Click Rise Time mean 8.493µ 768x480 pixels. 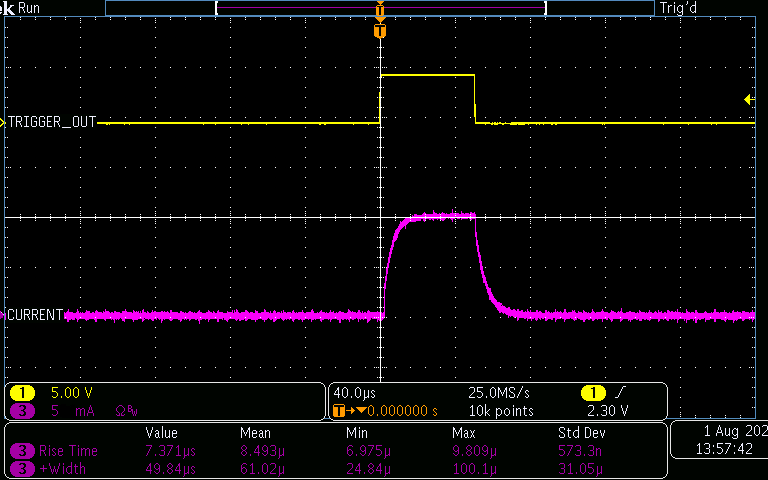click(x=262, y=451)
